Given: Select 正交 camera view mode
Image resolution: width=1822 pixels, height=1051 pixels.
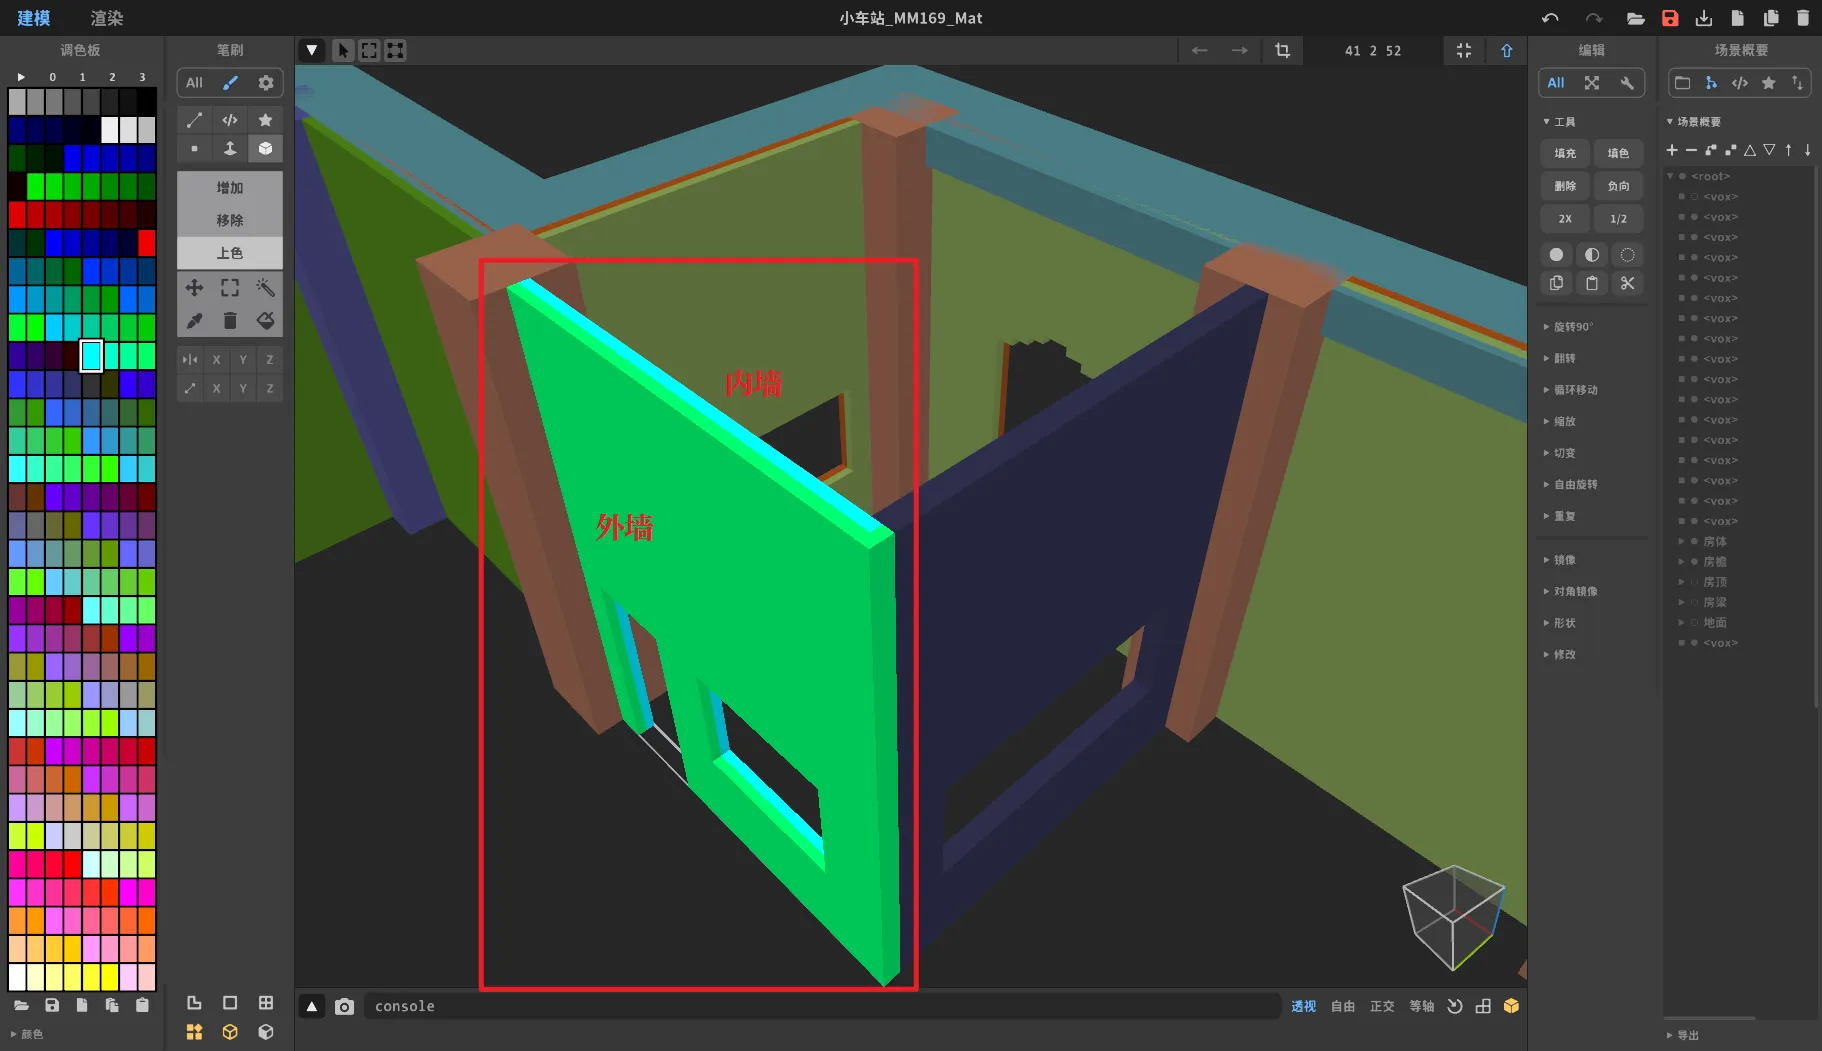Looking at the screenshot, I should 1381,1006.
